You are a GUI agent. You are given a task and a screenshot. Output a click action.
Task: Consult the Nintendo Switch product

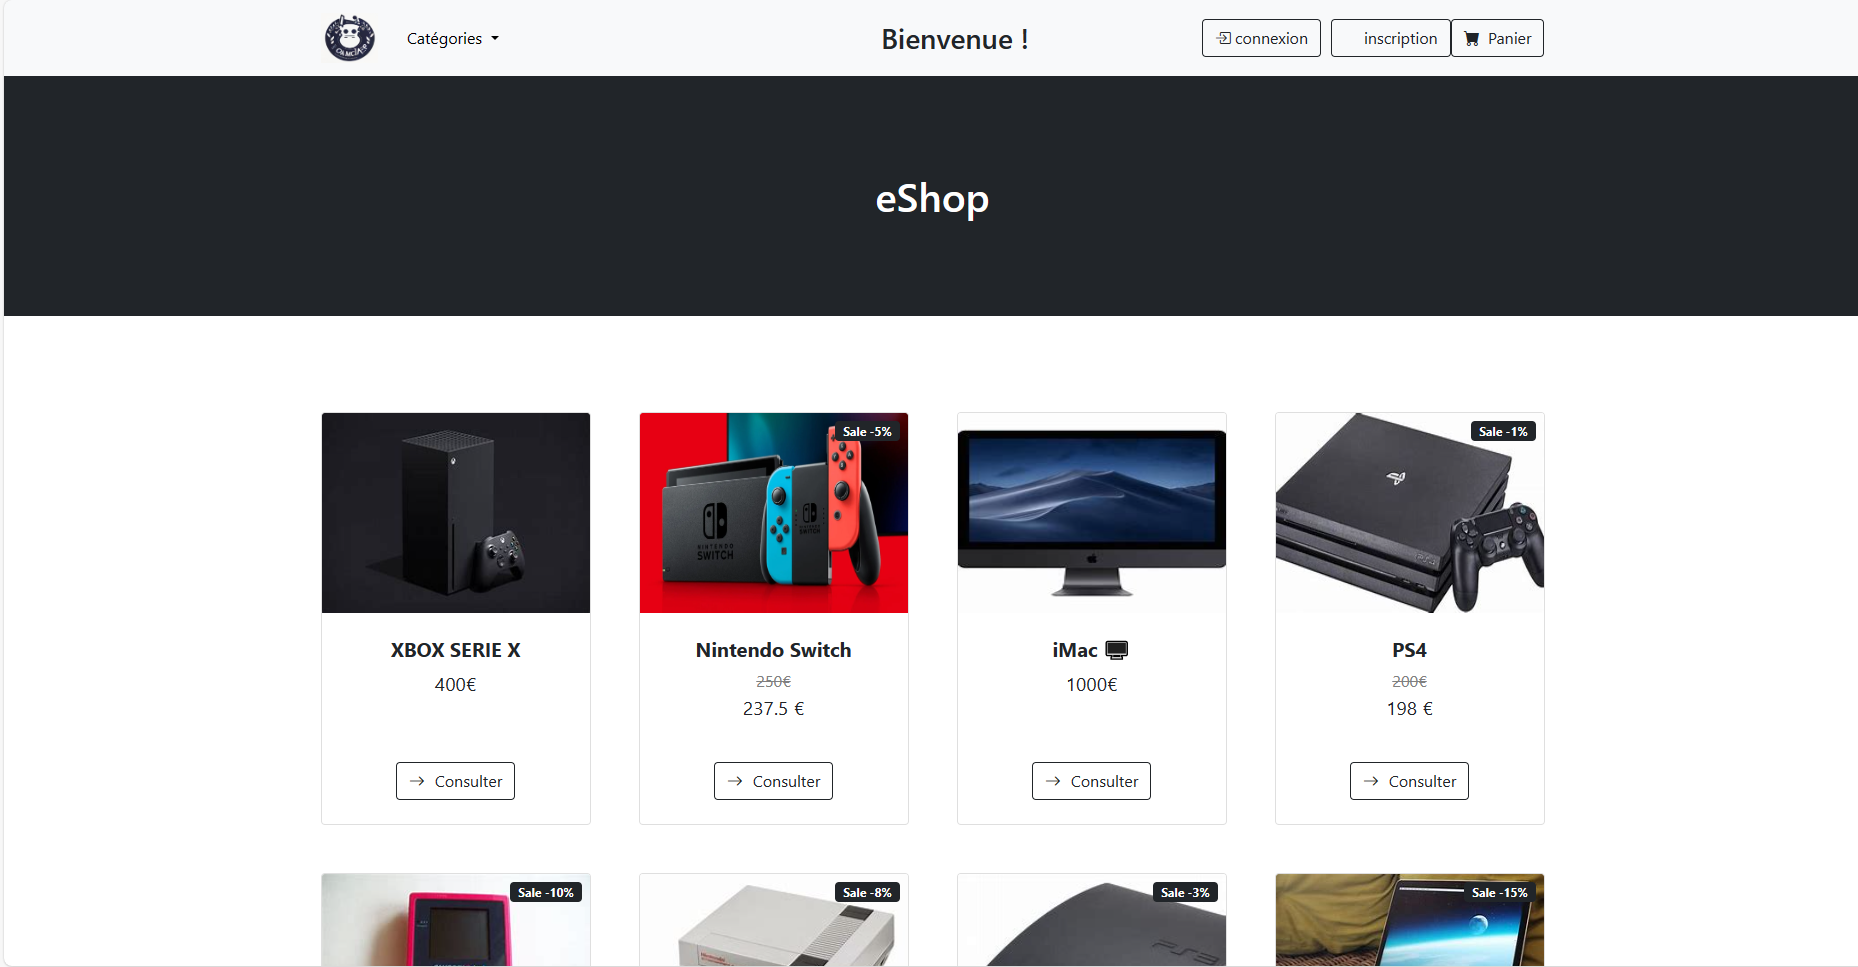(773, 781)
